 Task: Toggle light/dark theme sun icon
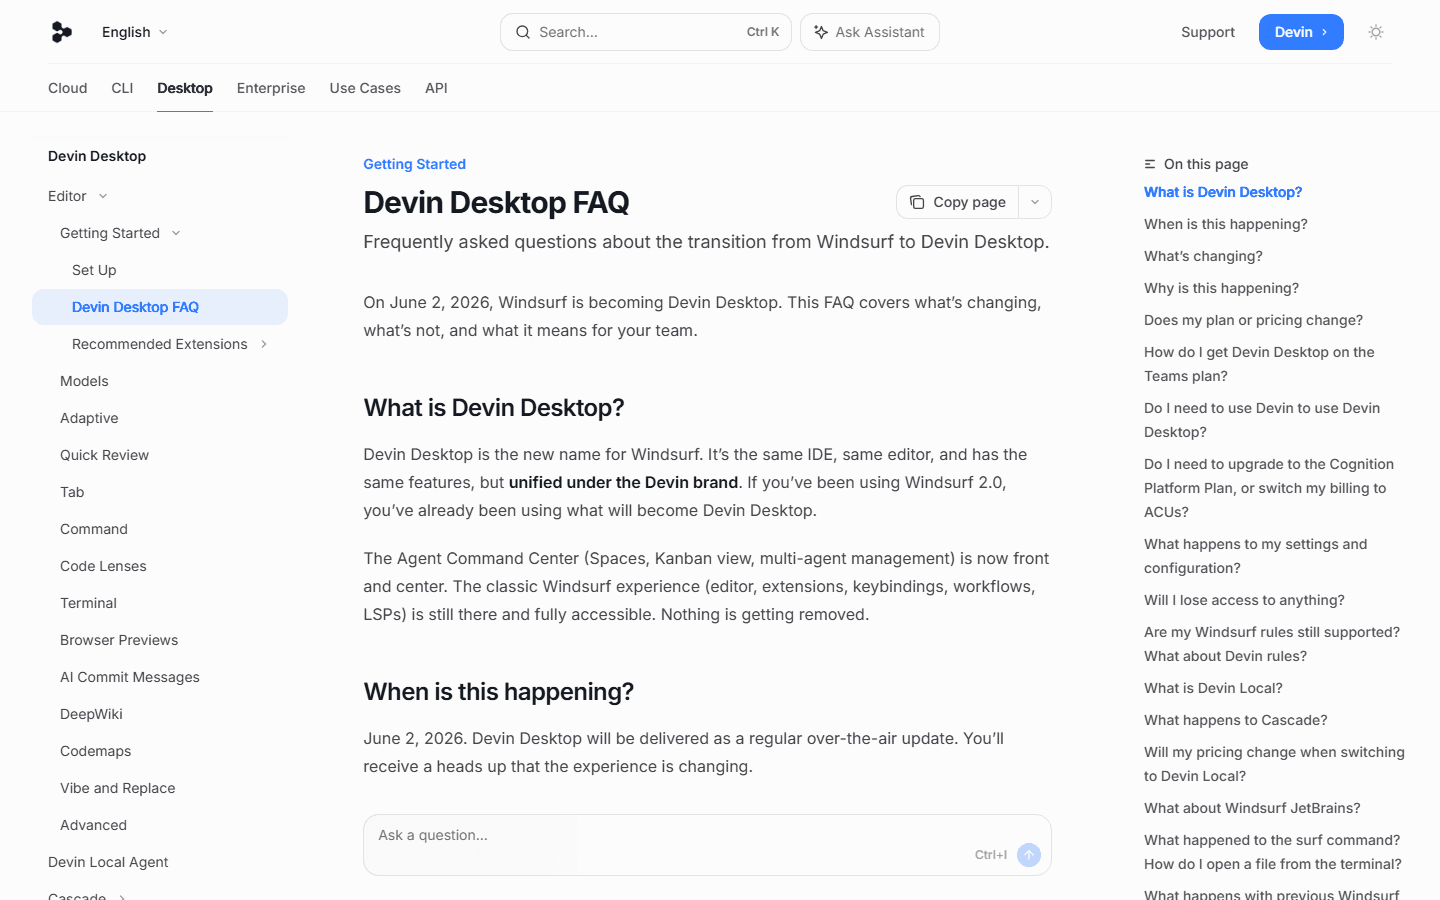click(1376, 32)
